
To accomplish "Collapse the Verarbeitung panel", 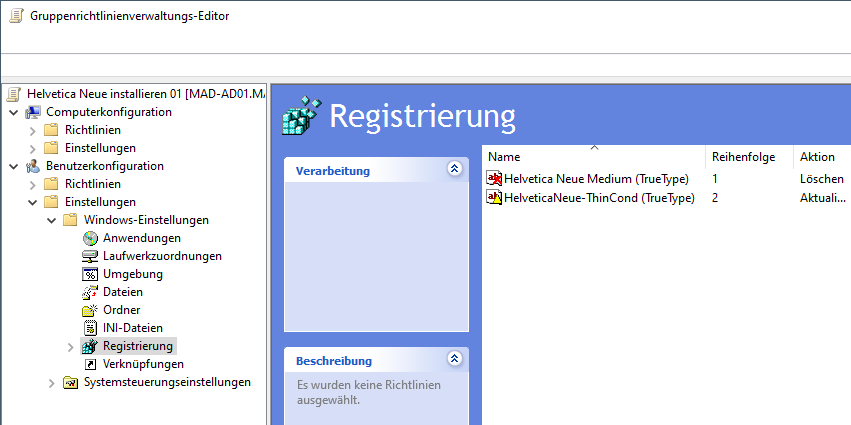I will tap(455, 170).
